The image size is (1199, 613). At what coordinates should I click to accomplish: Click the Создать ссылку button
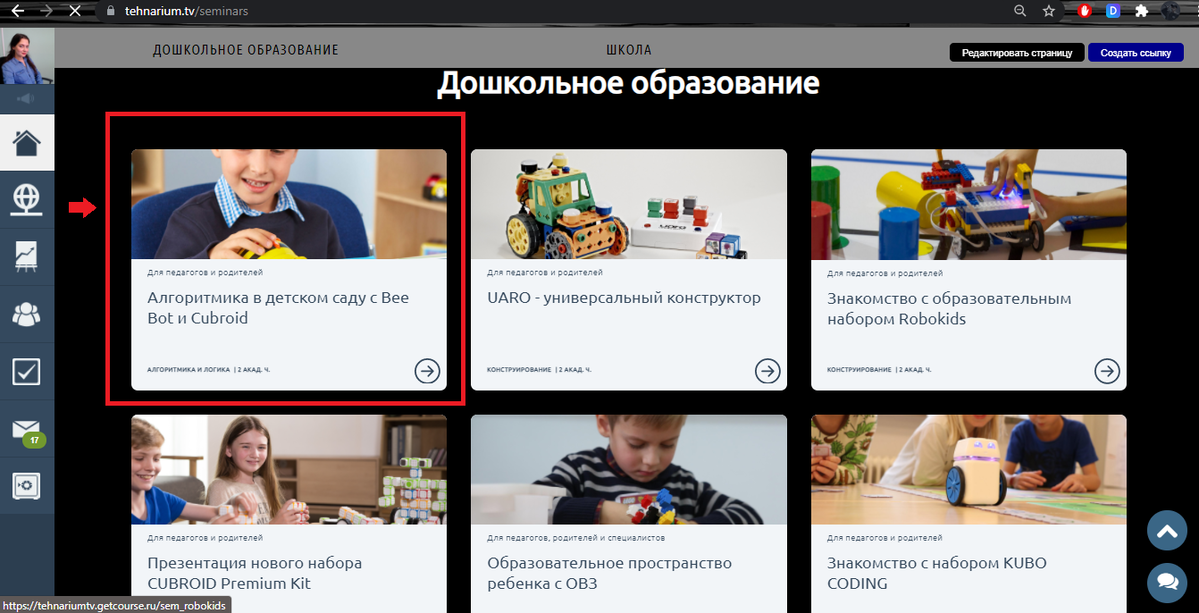coord(1136,53)
